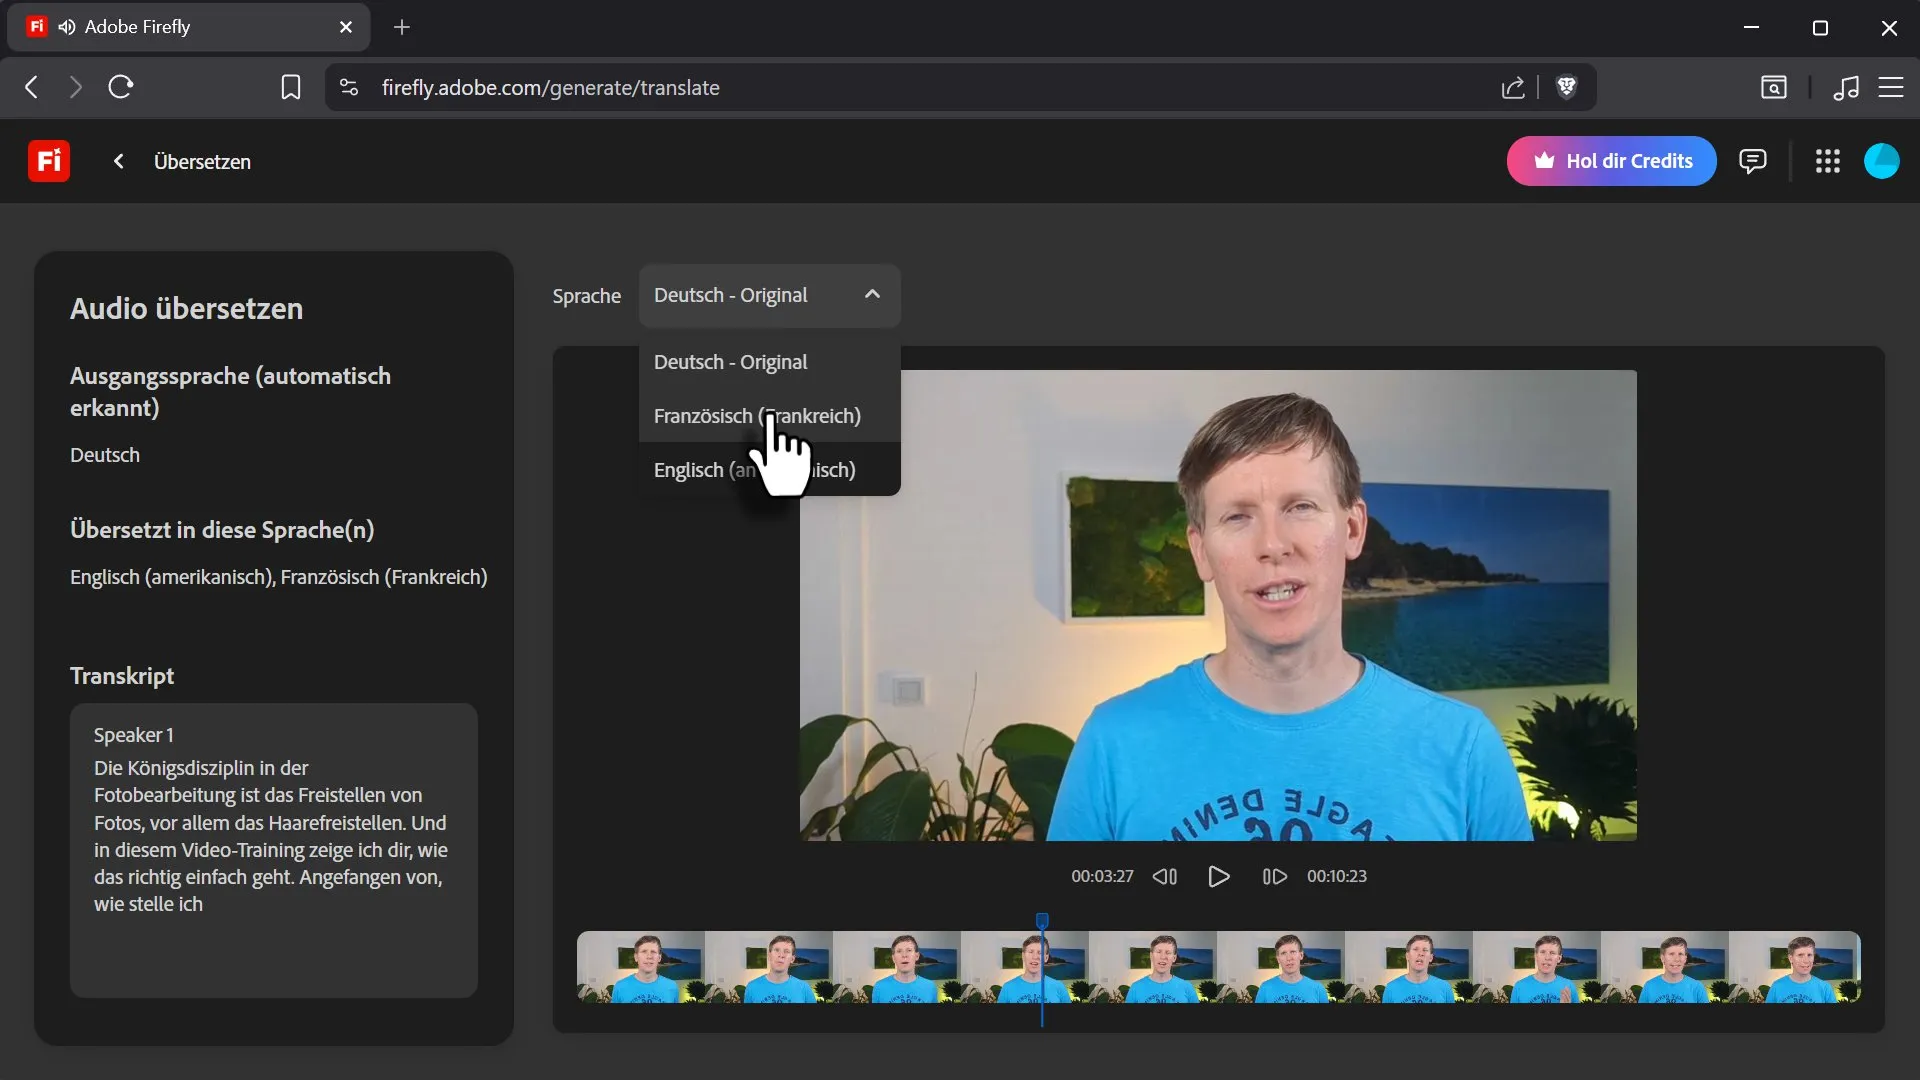Image resolution: width=1920 pixels, height=1080 pixels.
Task: Choose Deutsch - Original in dropdown list
Action: [x=730, y=362]
